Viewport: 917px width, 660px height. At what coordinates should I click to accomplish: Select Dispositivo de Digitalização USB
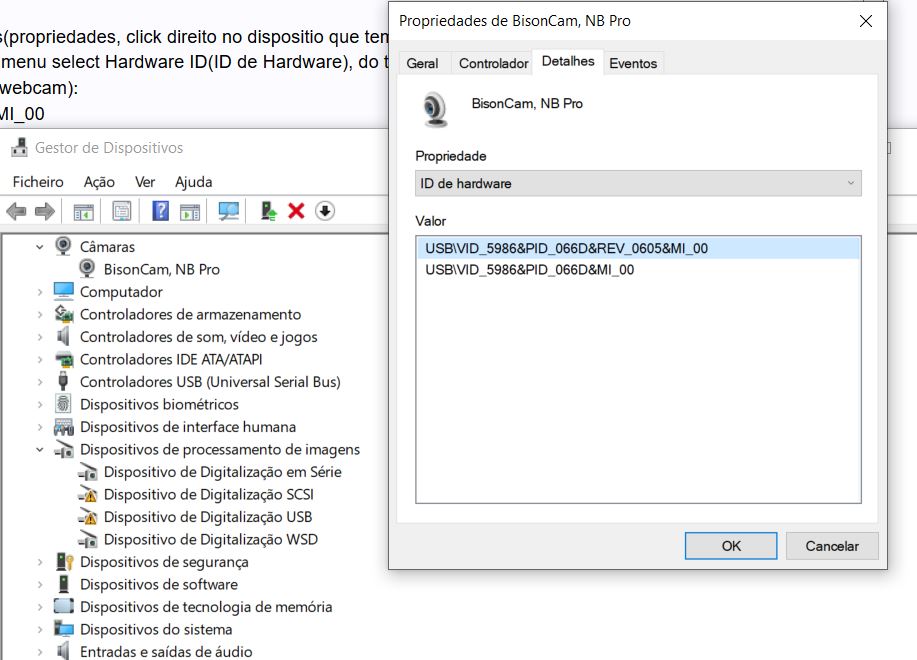(208, 517)
